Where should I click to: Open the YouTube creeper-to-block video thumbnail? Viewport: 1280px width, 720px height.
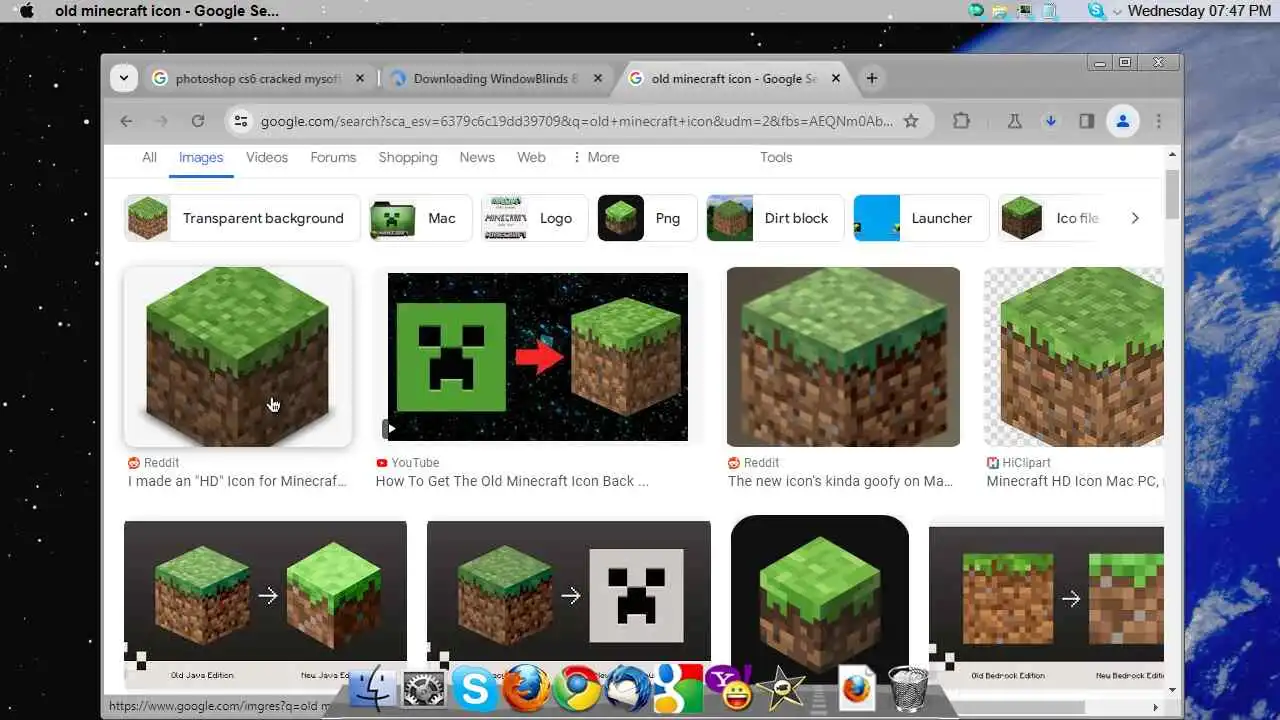538,356
